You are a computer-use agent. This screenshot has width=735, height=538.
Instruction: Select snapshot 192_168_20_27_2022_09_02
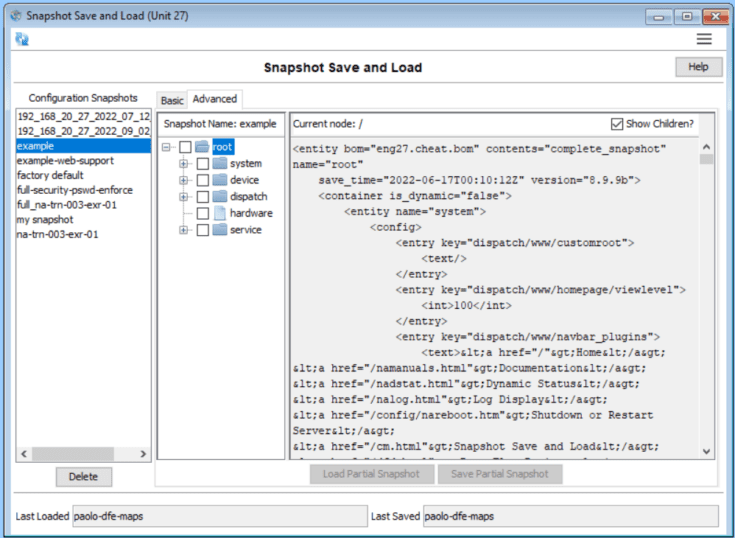[x=83, y=131]
